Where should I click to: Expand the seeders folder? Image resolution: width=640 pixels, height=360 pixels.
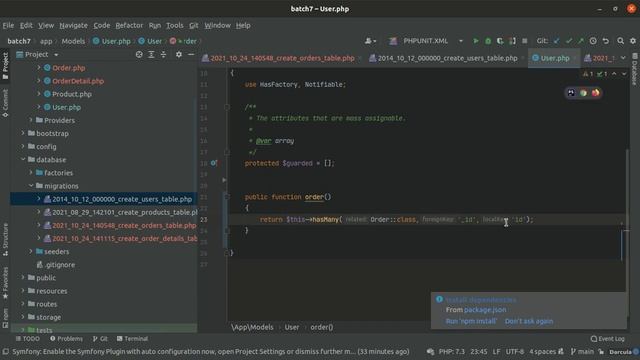(31, 251)
